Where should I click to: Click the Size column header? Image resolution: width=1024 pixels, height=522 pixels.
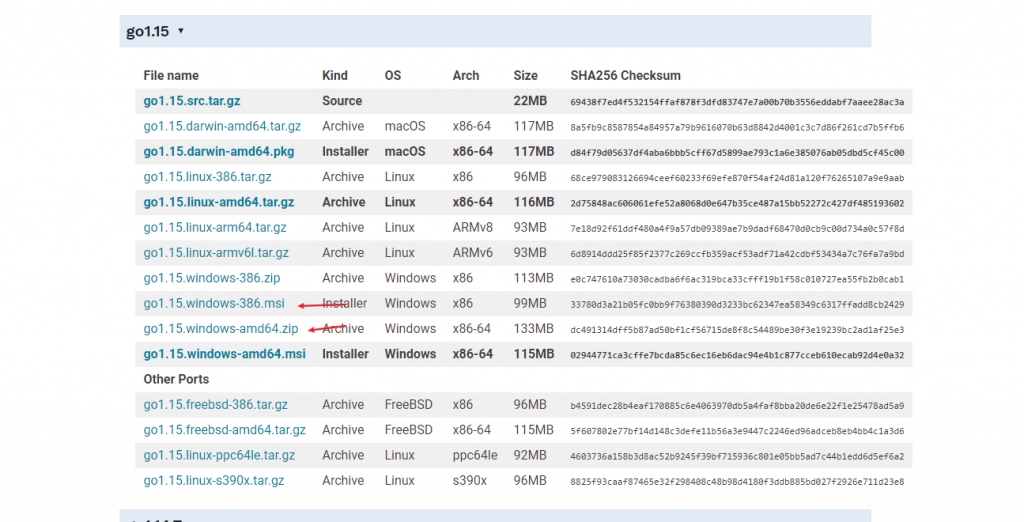(526, 76)
